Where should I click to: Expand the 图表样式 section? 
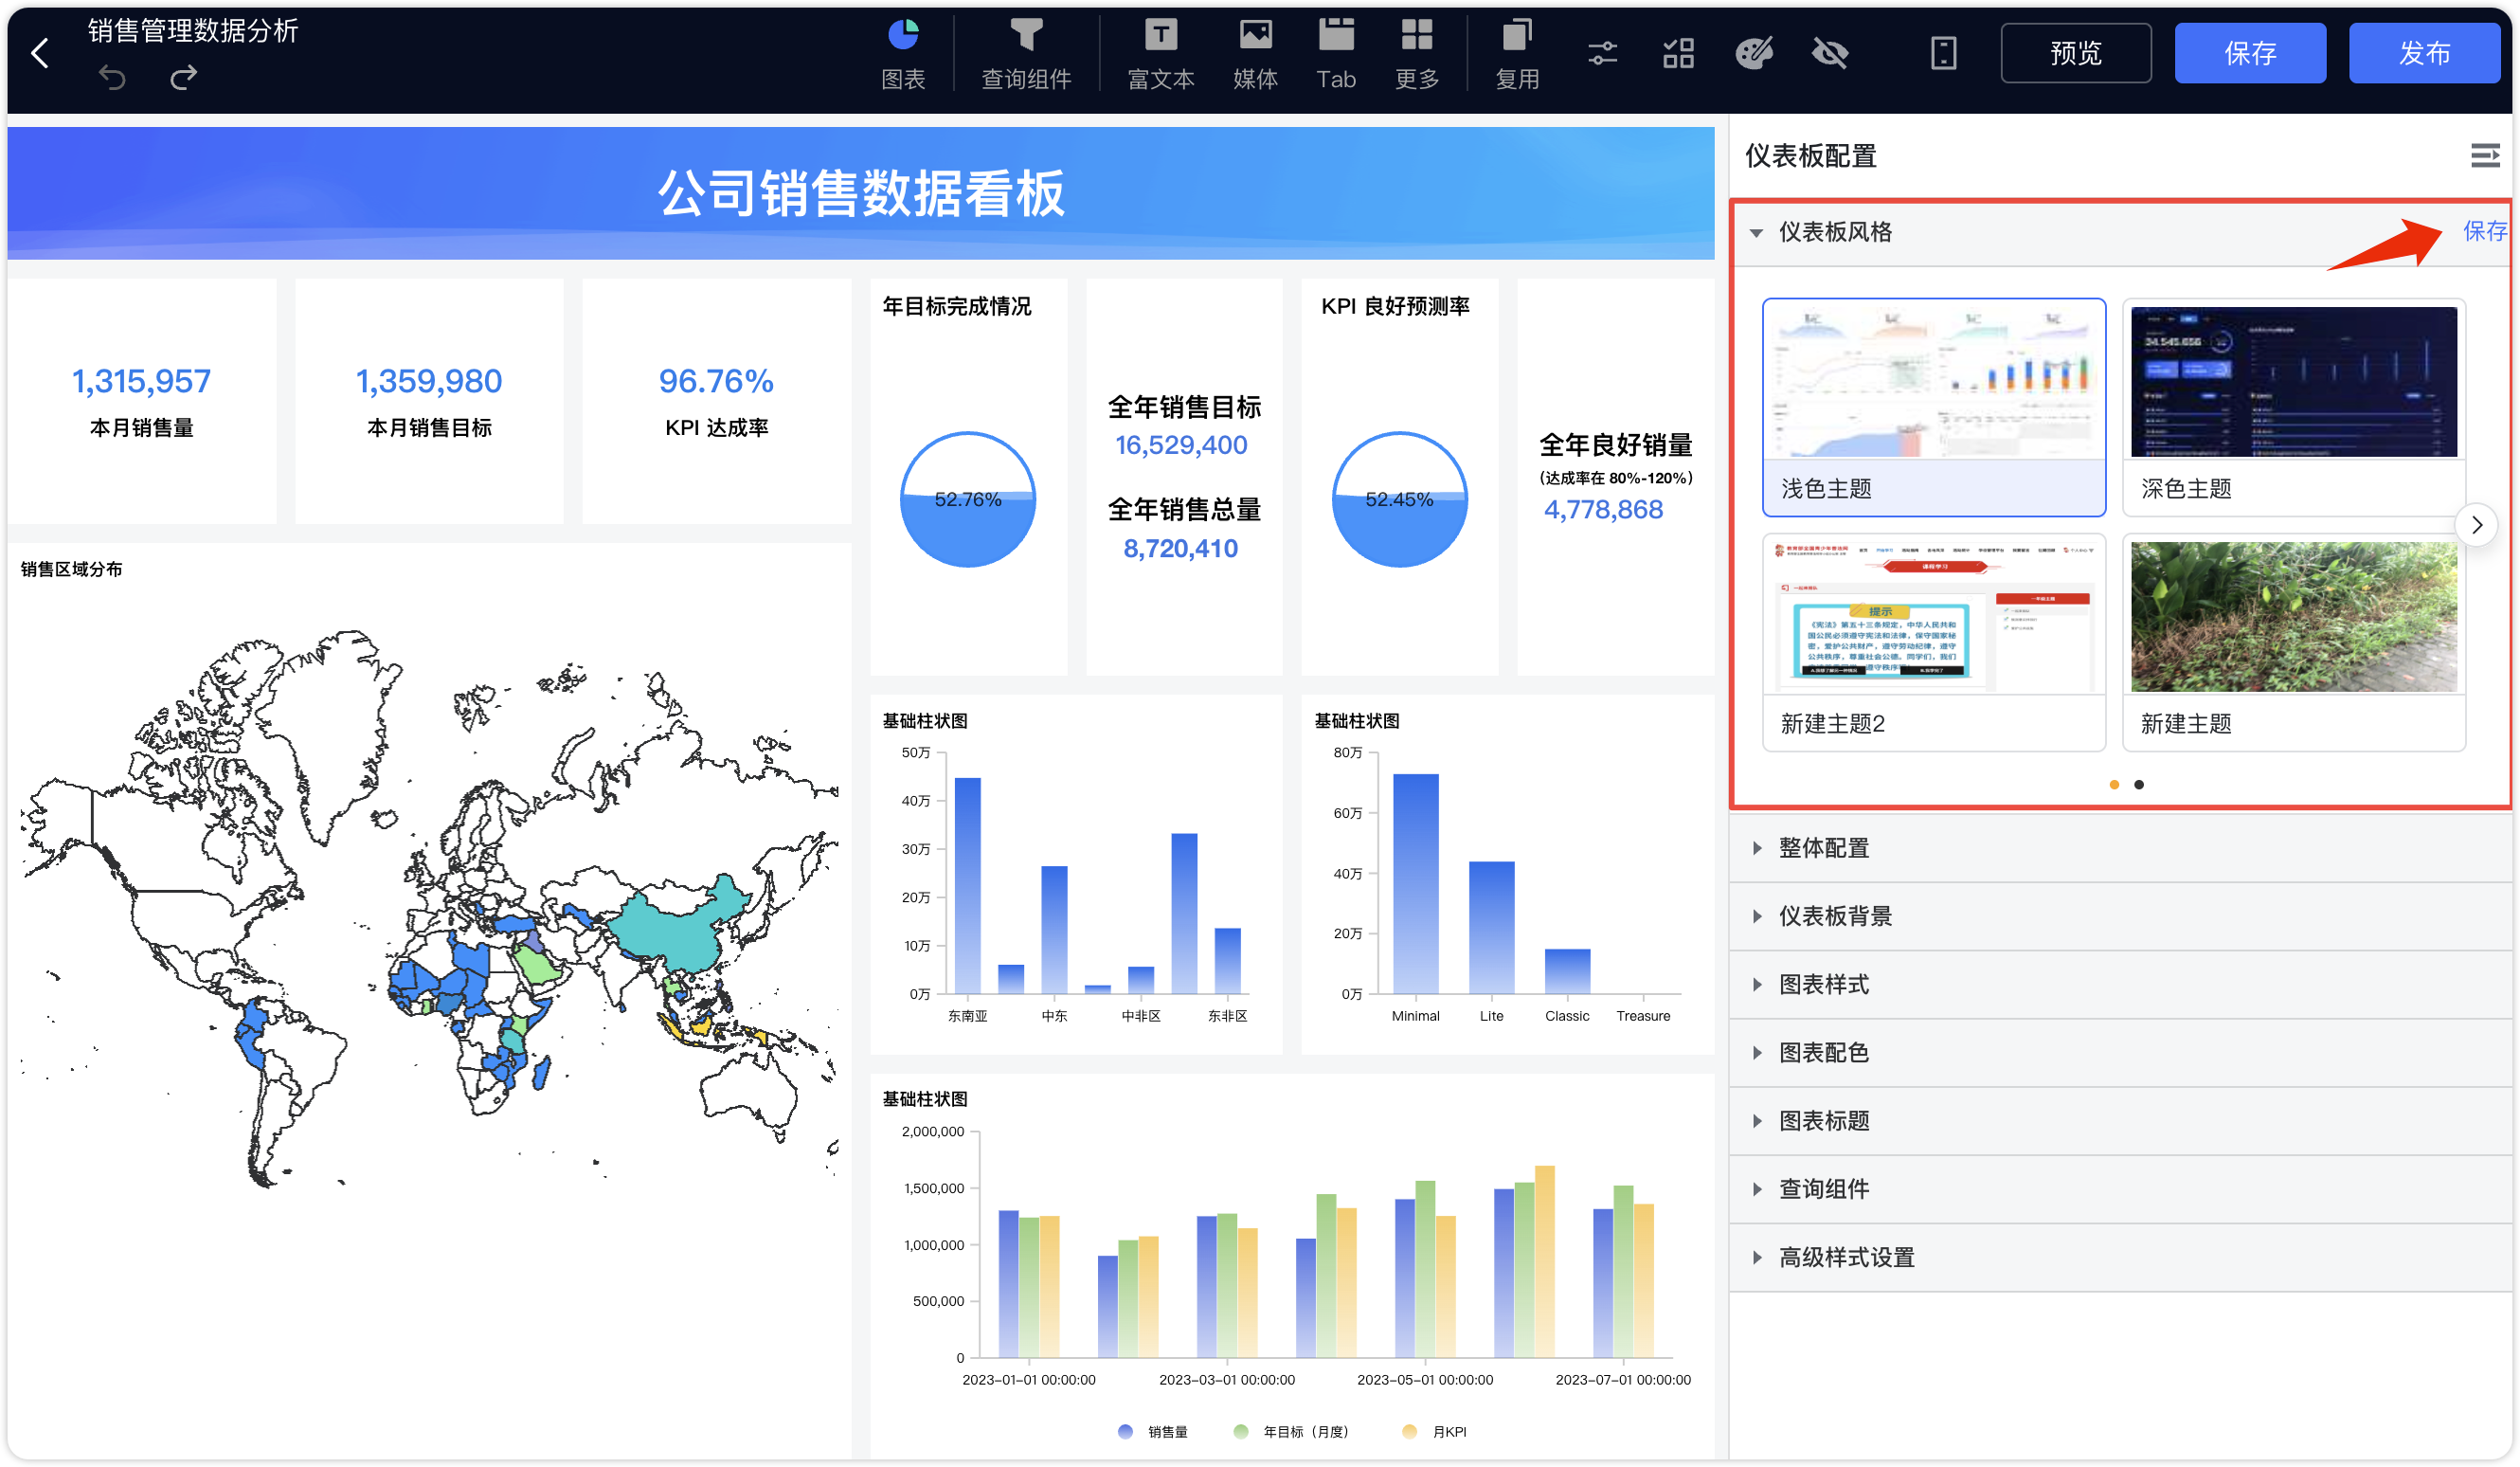2120,984
